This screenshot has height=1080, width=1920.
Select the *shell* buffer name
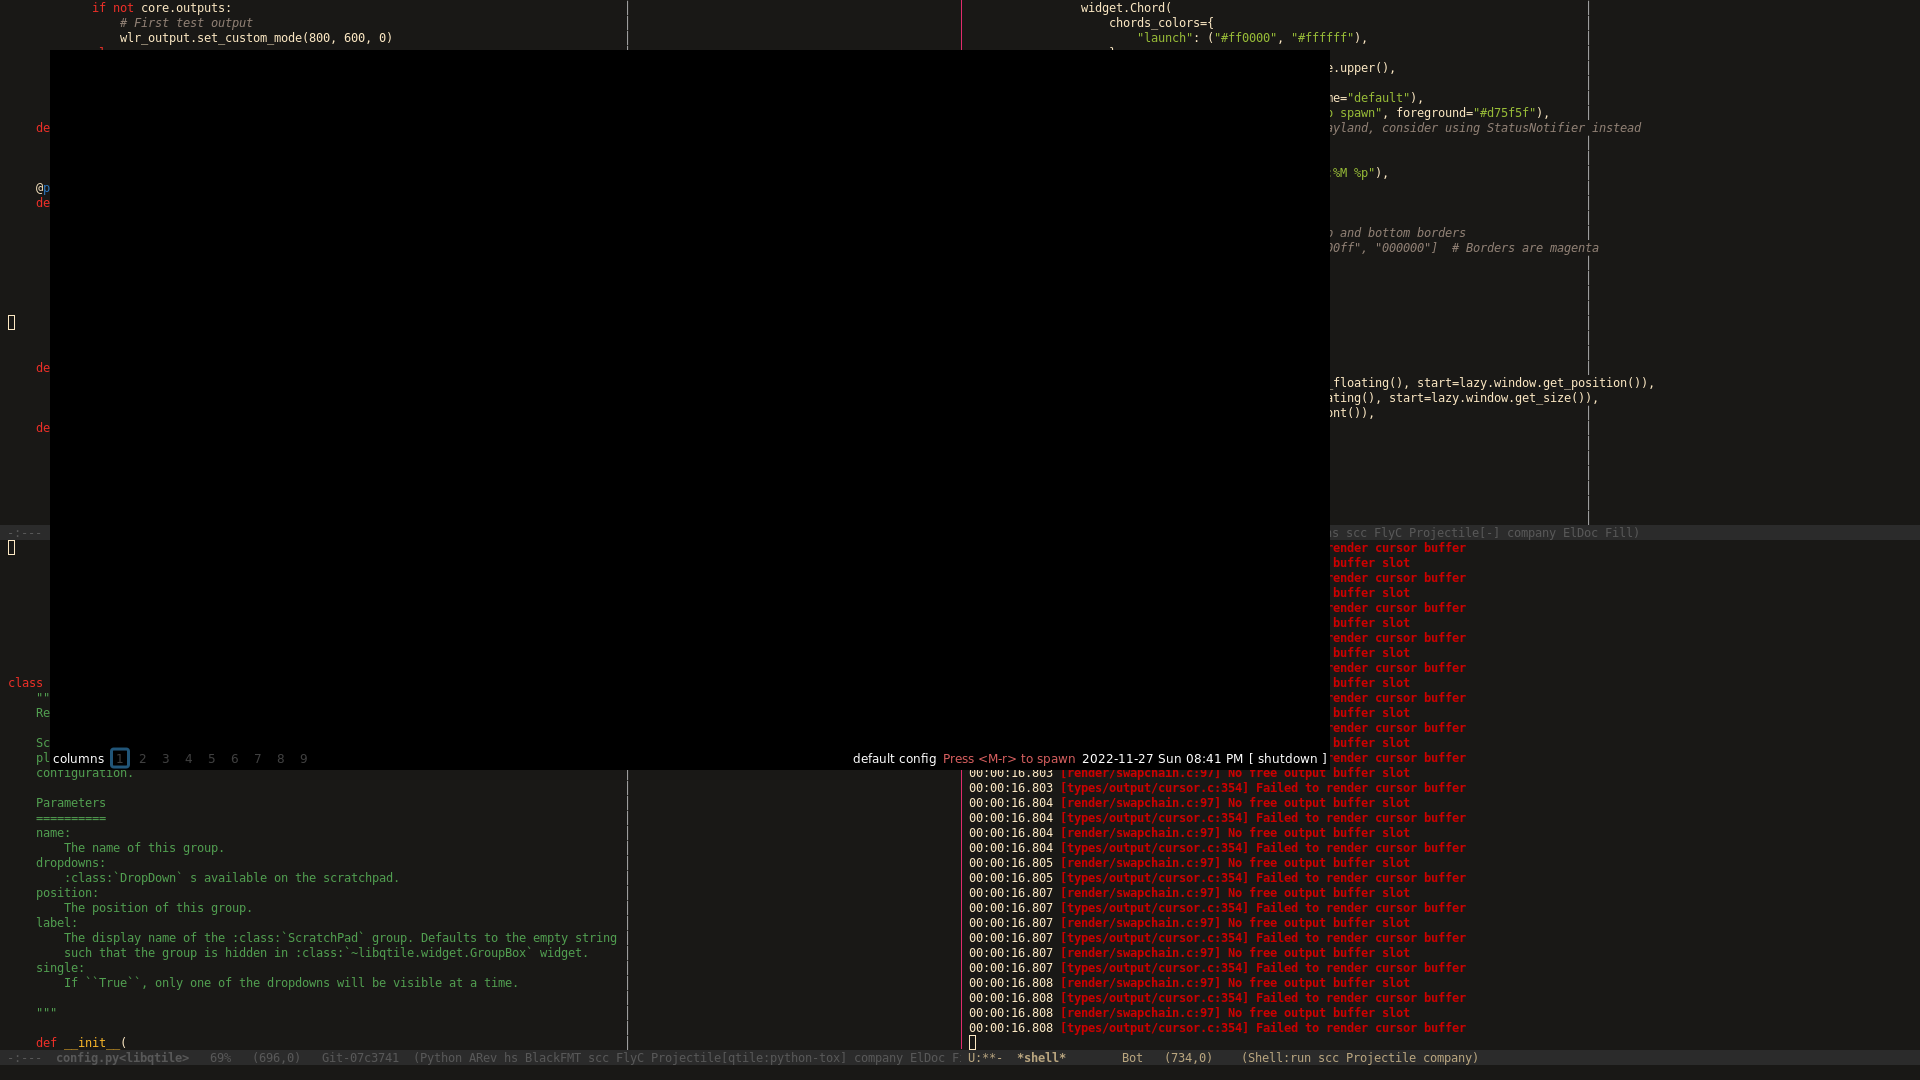point(1040,1057)
